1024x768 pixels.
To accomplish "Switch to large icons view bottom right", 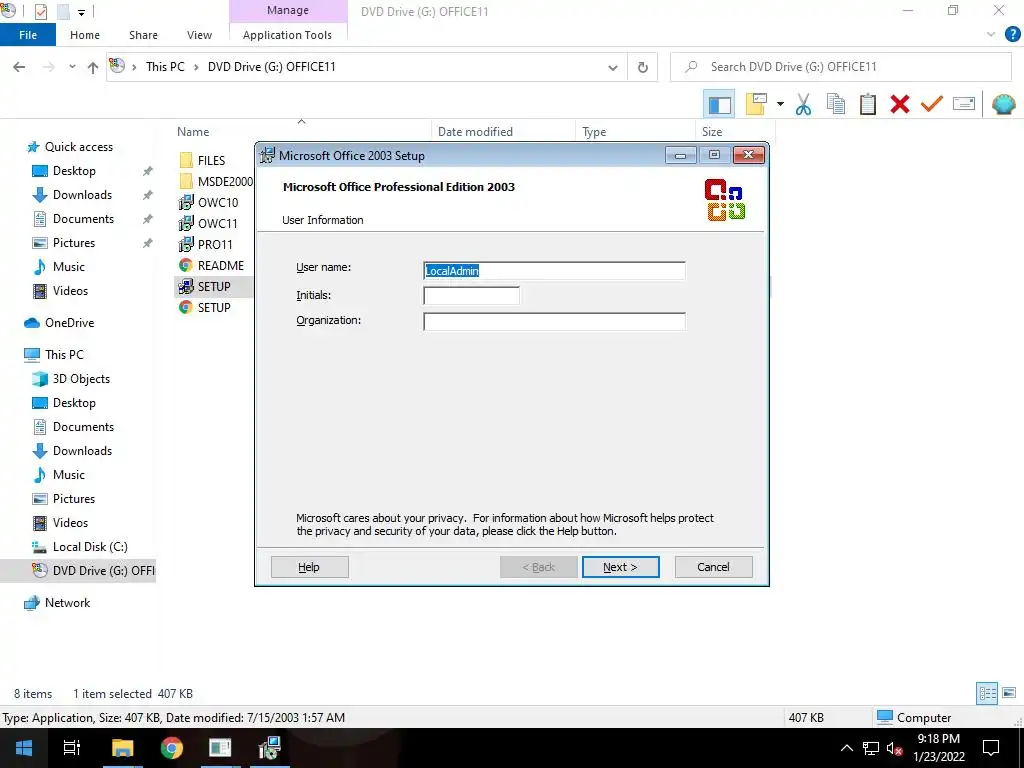I will [x=1009, y=694].
